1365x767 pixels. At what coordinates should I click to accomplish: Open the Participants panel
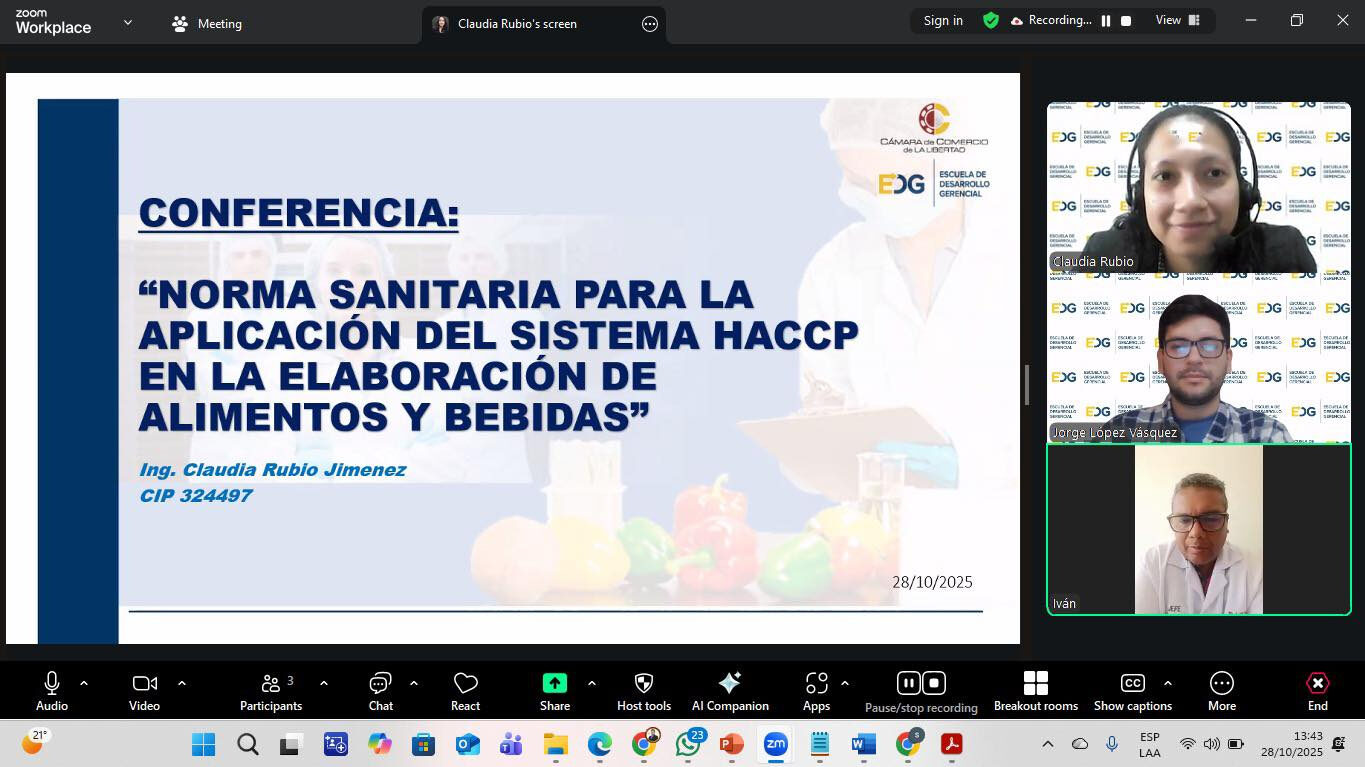pos(271,691)
